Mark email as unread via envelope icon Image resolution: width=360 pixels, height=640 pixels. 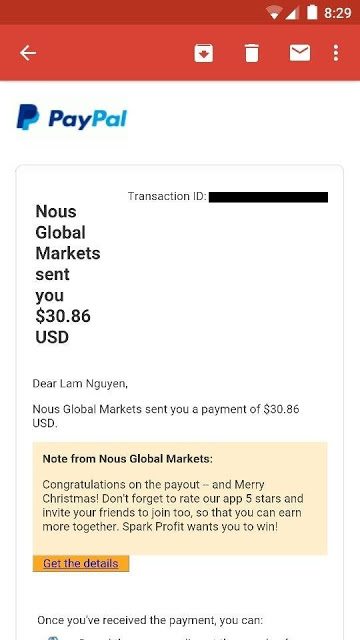pos(300,53)
